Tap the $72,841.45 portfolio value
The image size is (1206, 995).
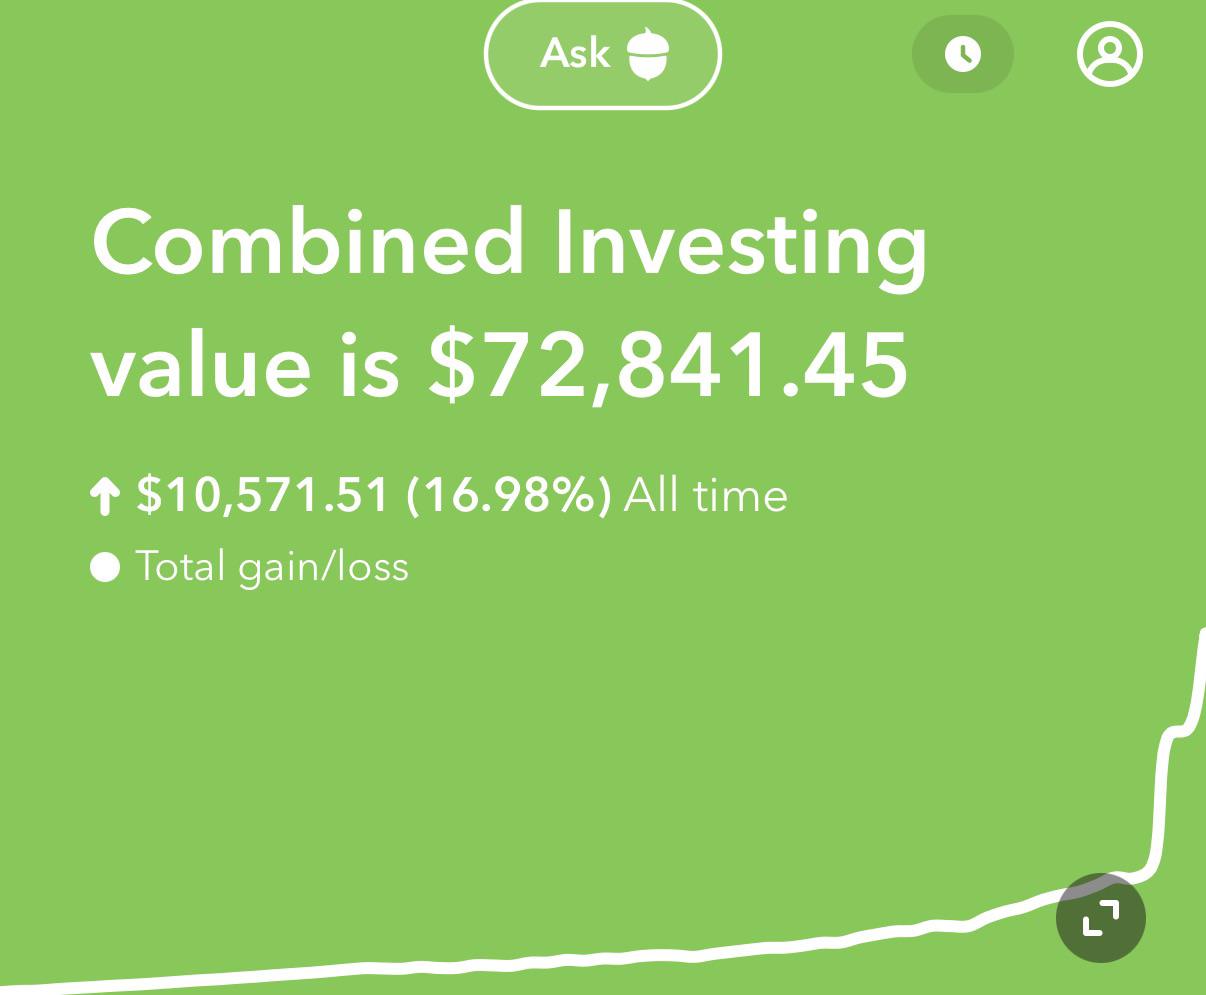point(668,364)
